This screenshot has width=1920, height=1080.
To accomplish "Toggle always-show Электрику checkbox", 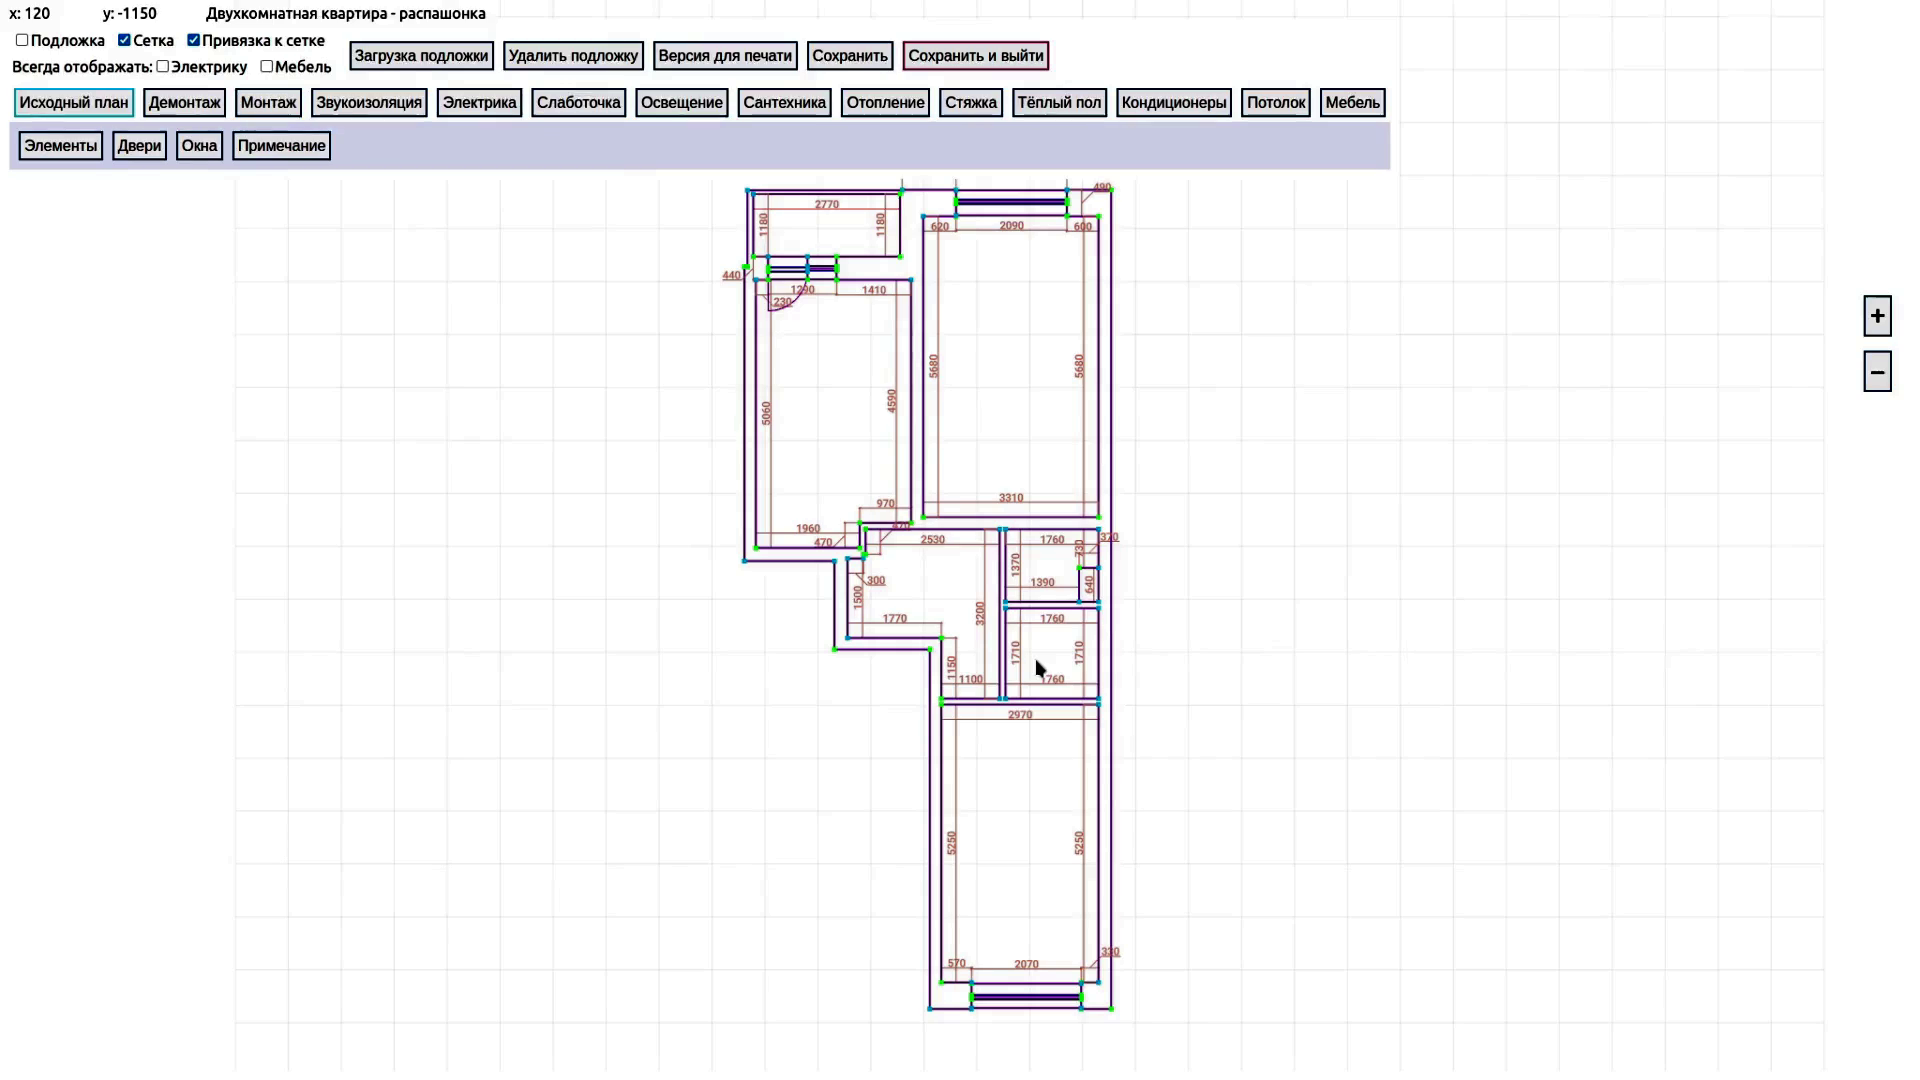I will point(163,67).
